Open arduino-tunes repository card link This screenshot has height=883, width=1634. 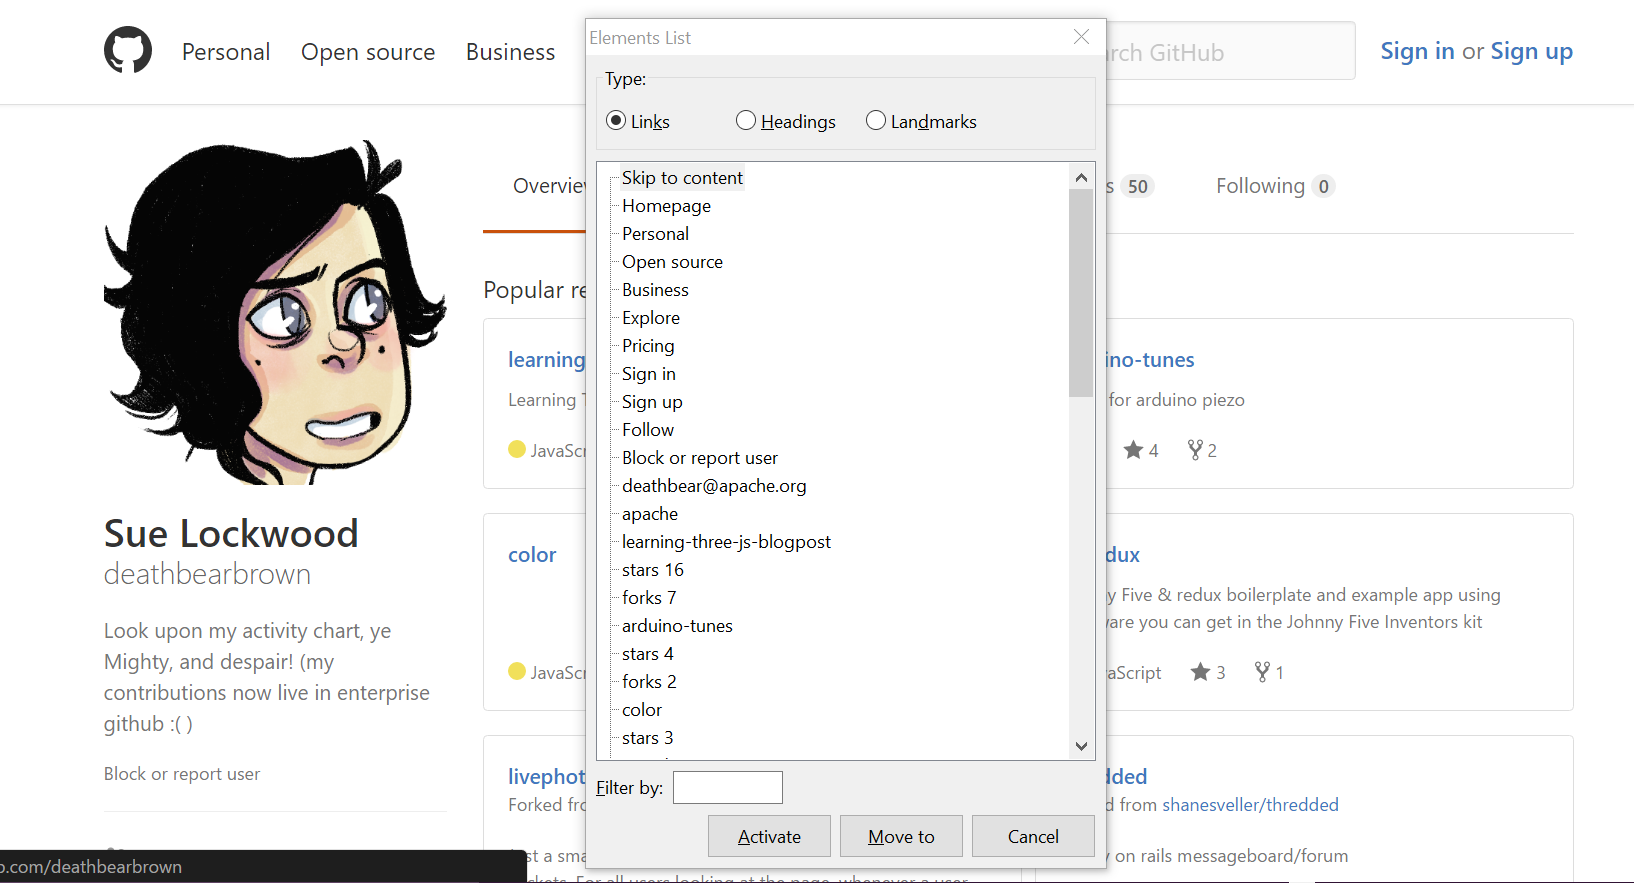pyautogui.click(x=1150, y=360)
